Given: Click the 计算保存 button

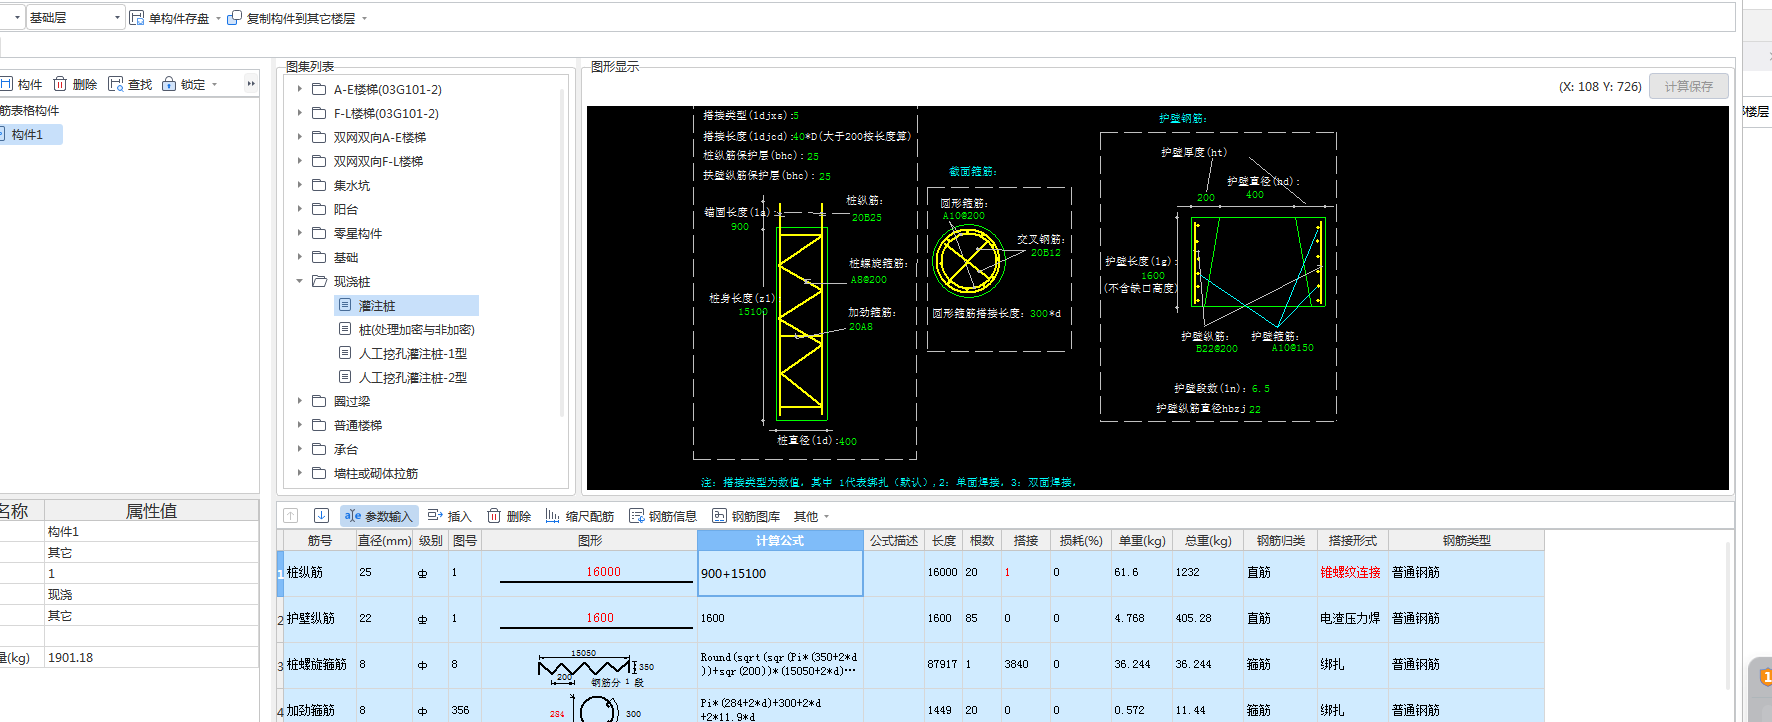Looking at the screenshot, I should point(1688,87).
